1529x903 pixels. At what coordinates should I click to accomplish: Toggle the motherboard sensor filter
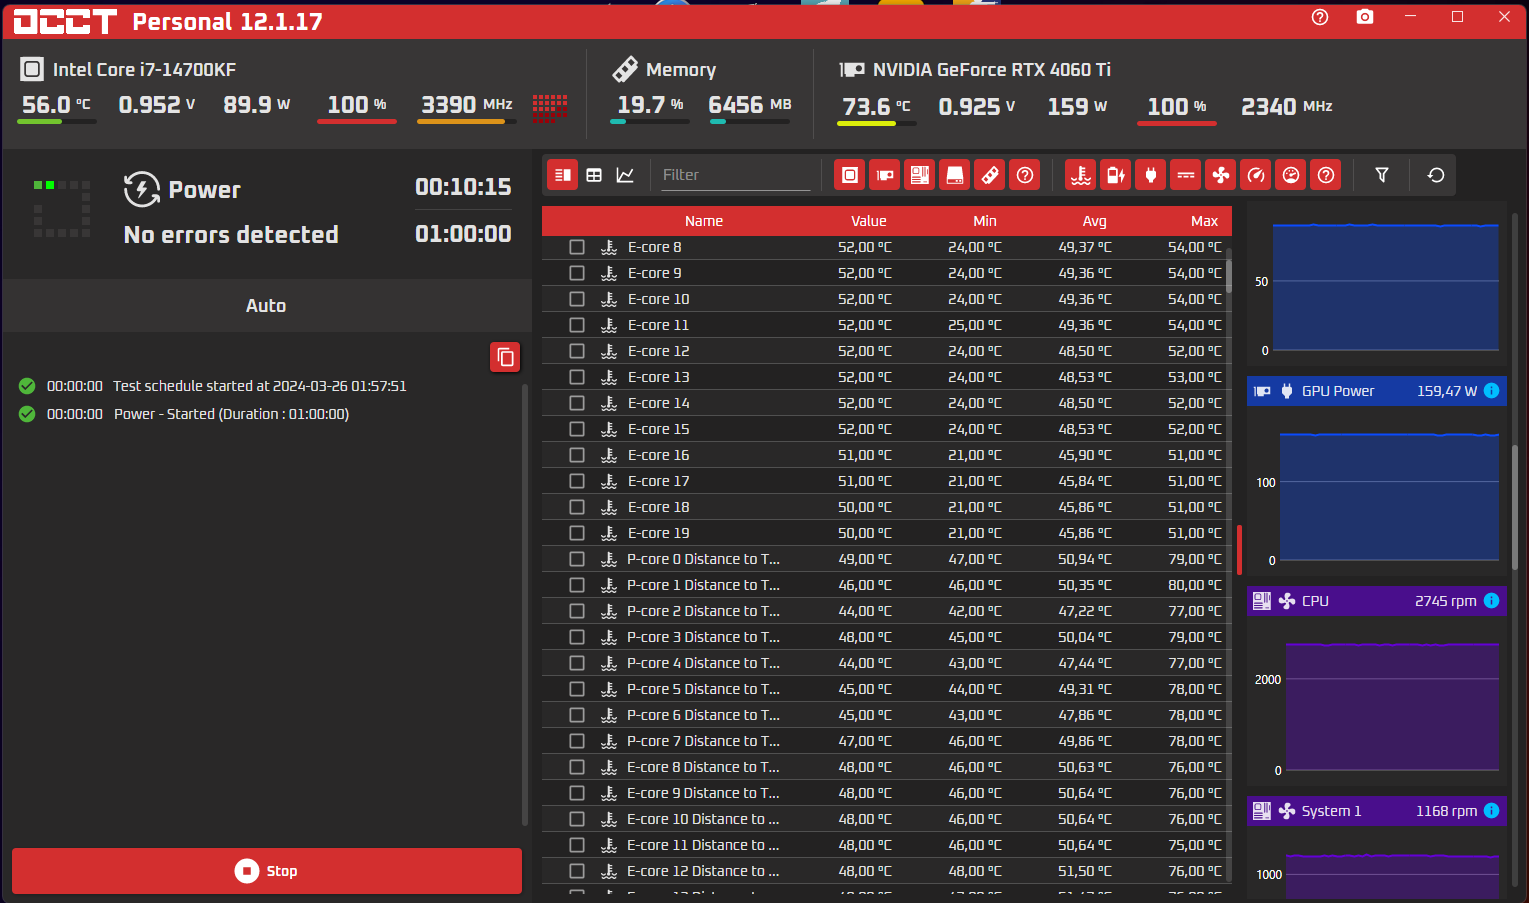point(920,175)
